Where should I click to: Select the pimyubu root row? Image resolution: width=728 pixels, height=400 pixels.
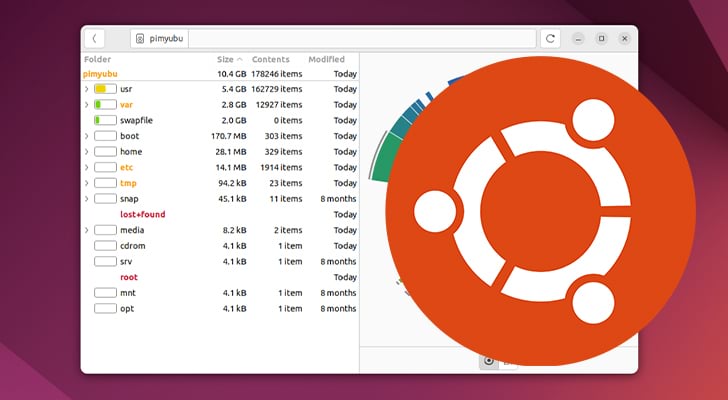220,74
